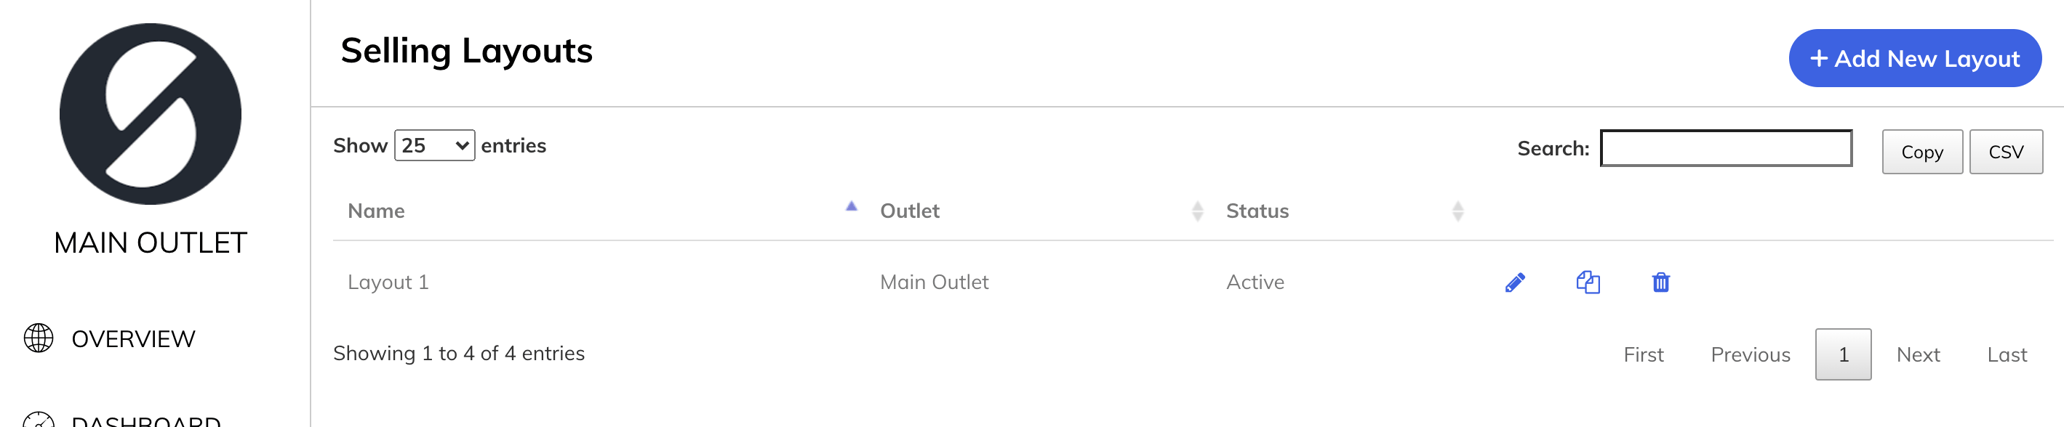Focus the Search input field
The image size is (2064, 427).
tap(1725, 148)
